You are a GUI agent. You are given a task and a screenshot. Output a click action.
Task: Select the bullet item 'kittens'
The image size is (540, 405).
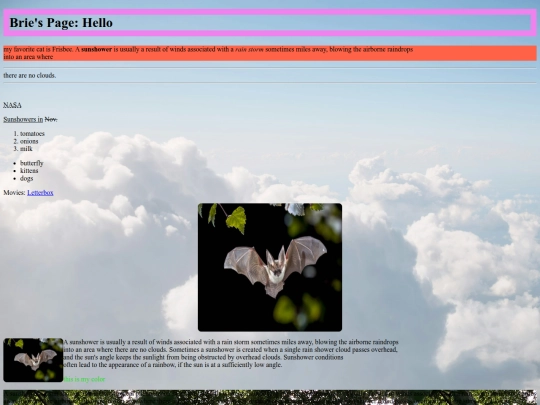coord(29,171)
